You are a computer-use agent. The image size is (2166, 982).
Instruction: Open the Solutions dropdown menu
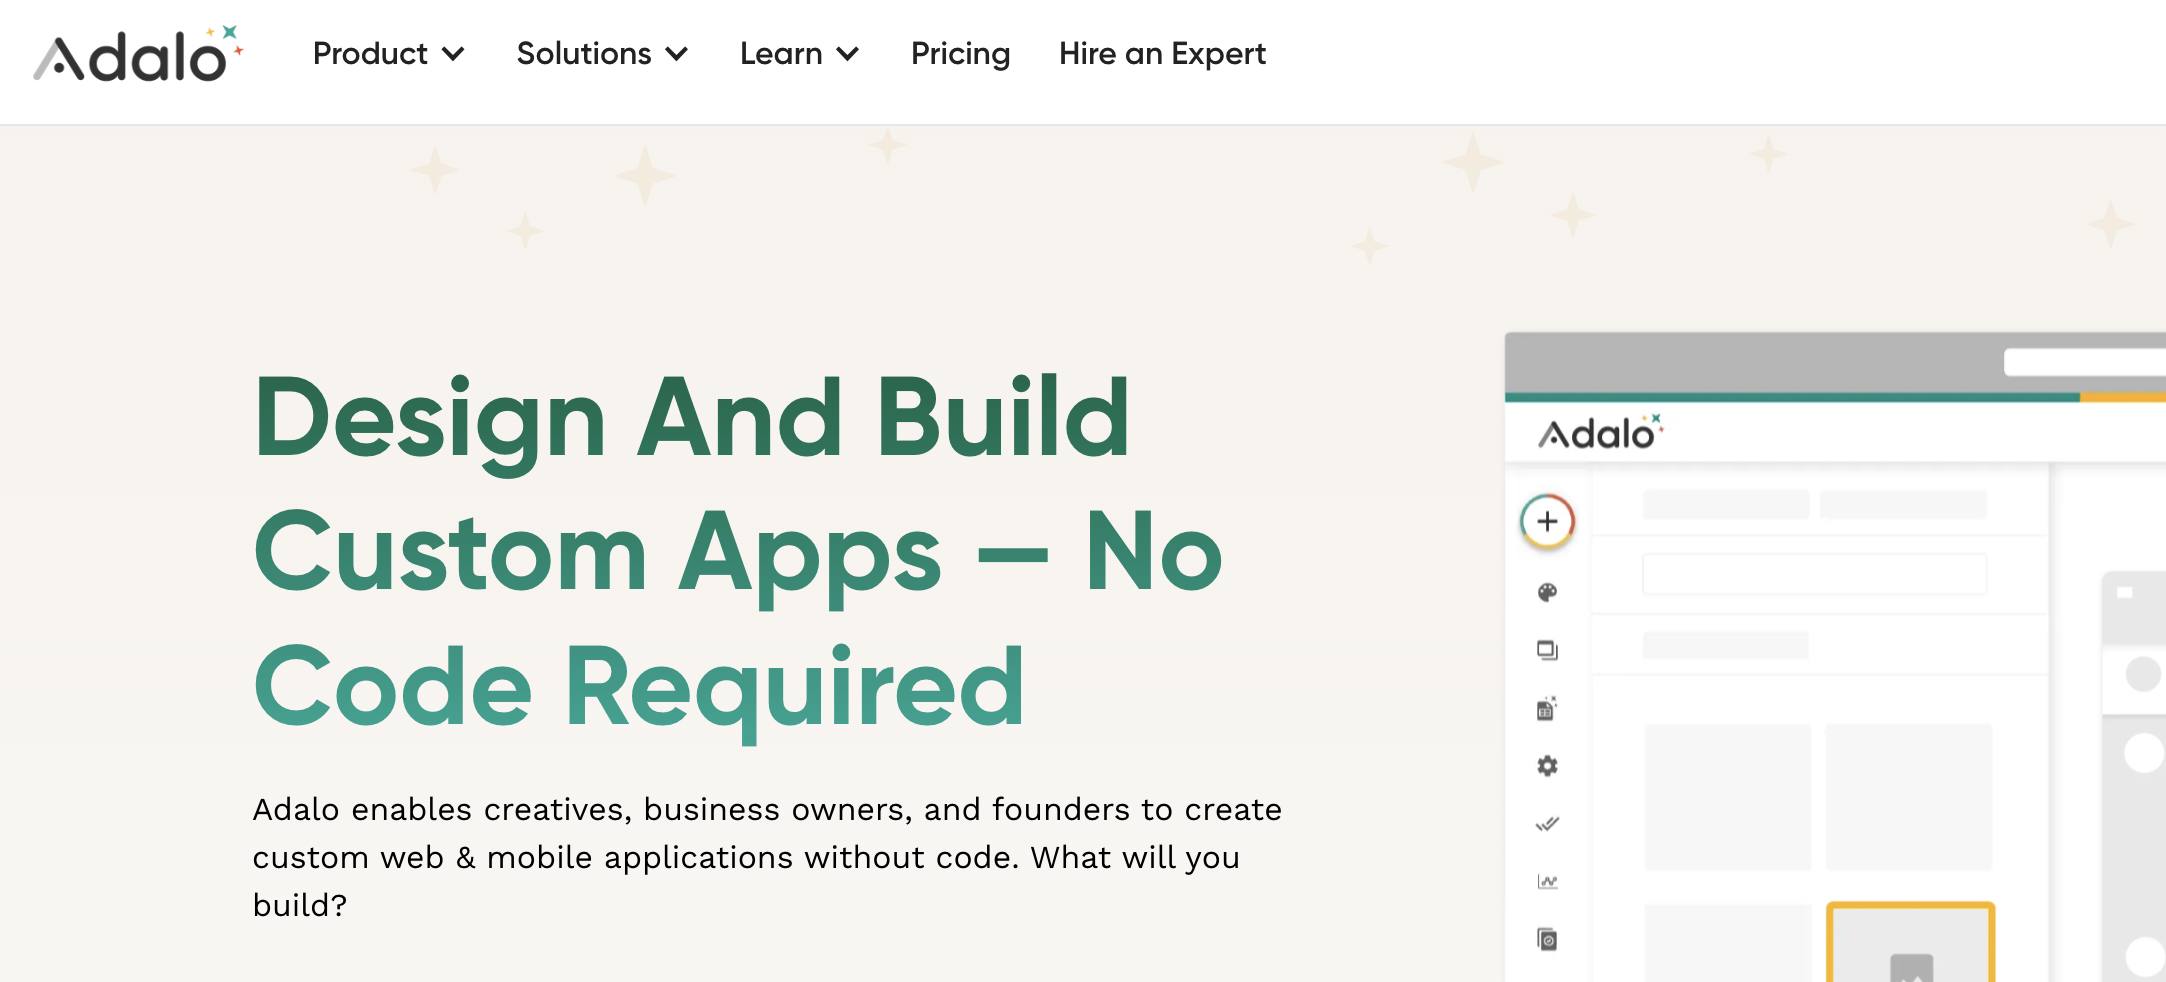[x=602, y=54]
